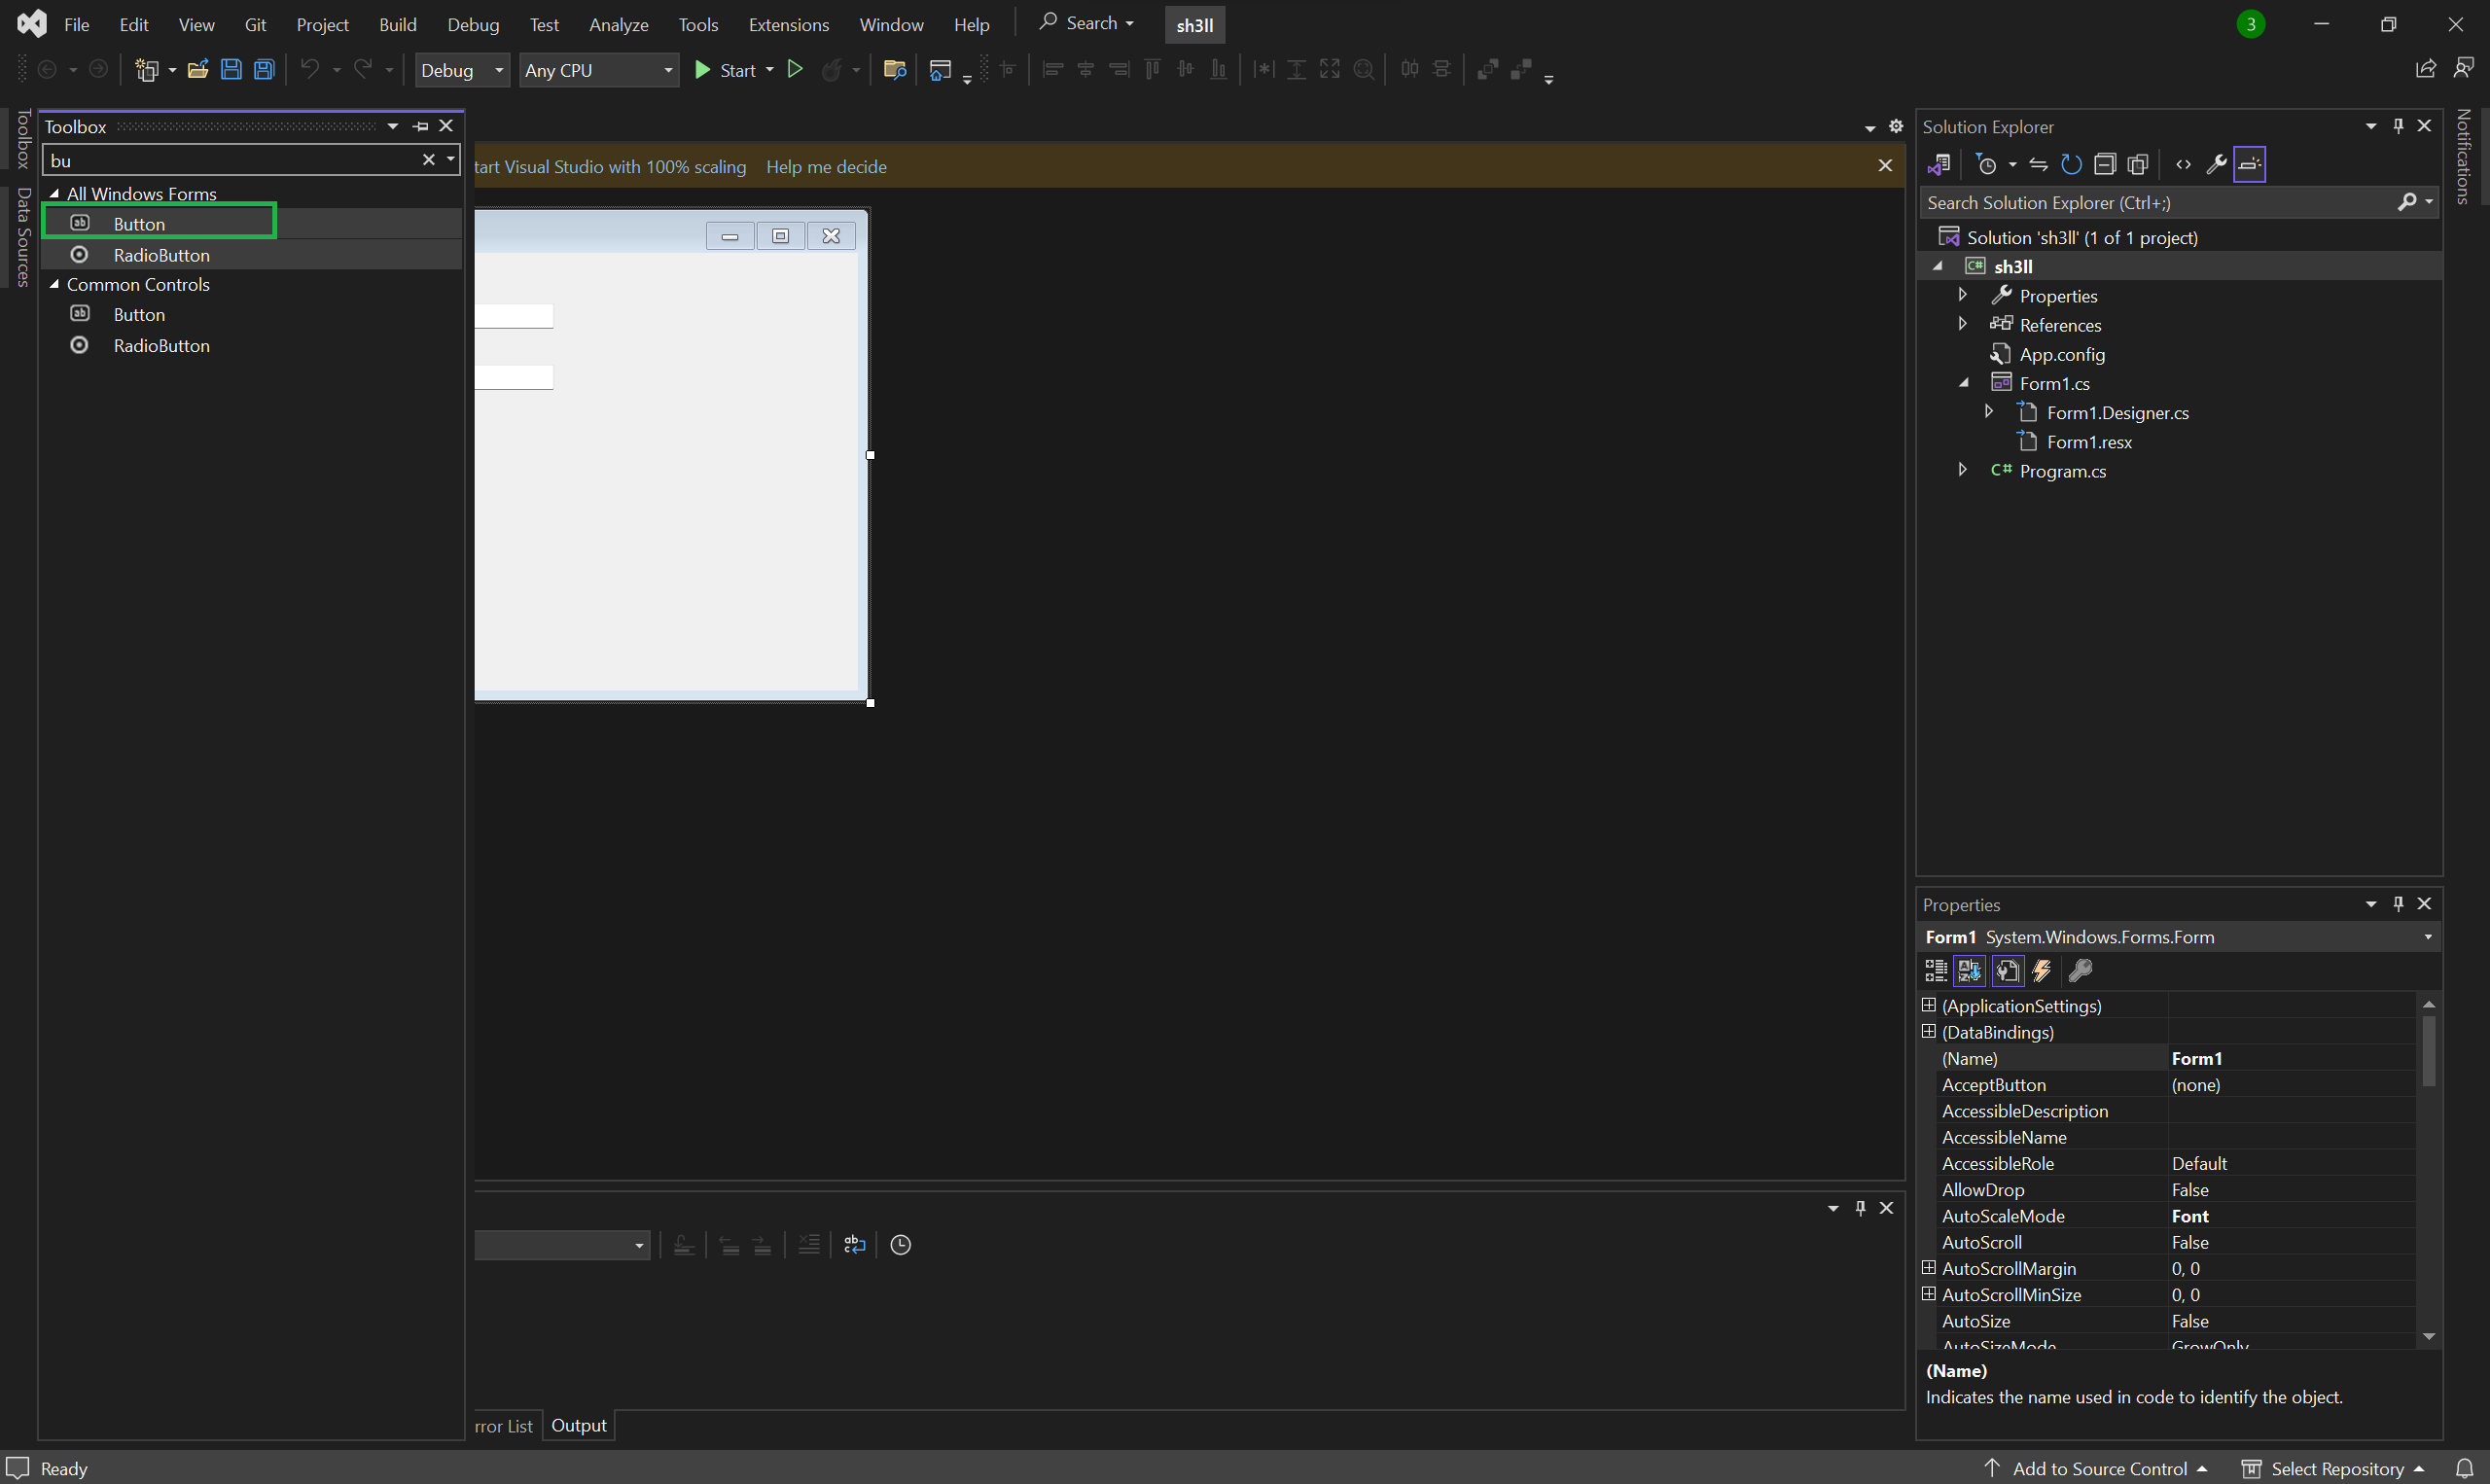Click the Send Feedback icon at top right
Screen dimensions: 2490x1484
(2464, 69)
